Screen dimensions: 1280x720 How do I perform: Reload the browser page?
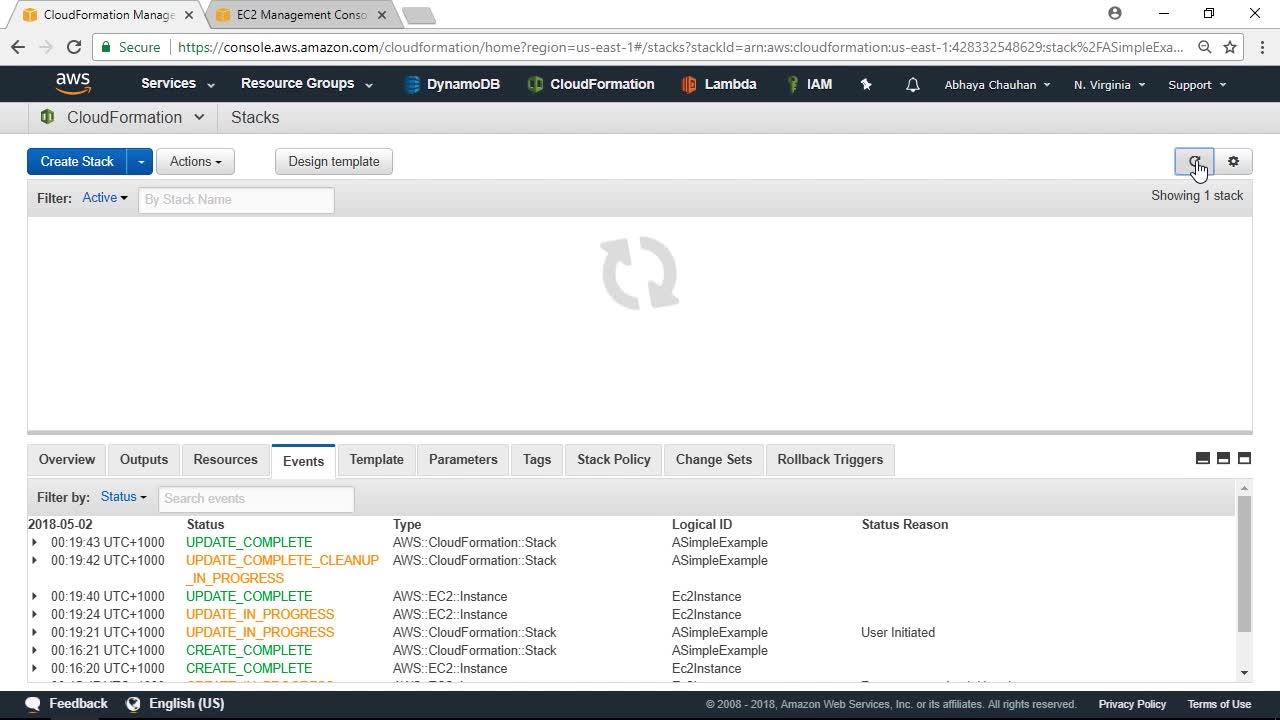pos(73,47)
